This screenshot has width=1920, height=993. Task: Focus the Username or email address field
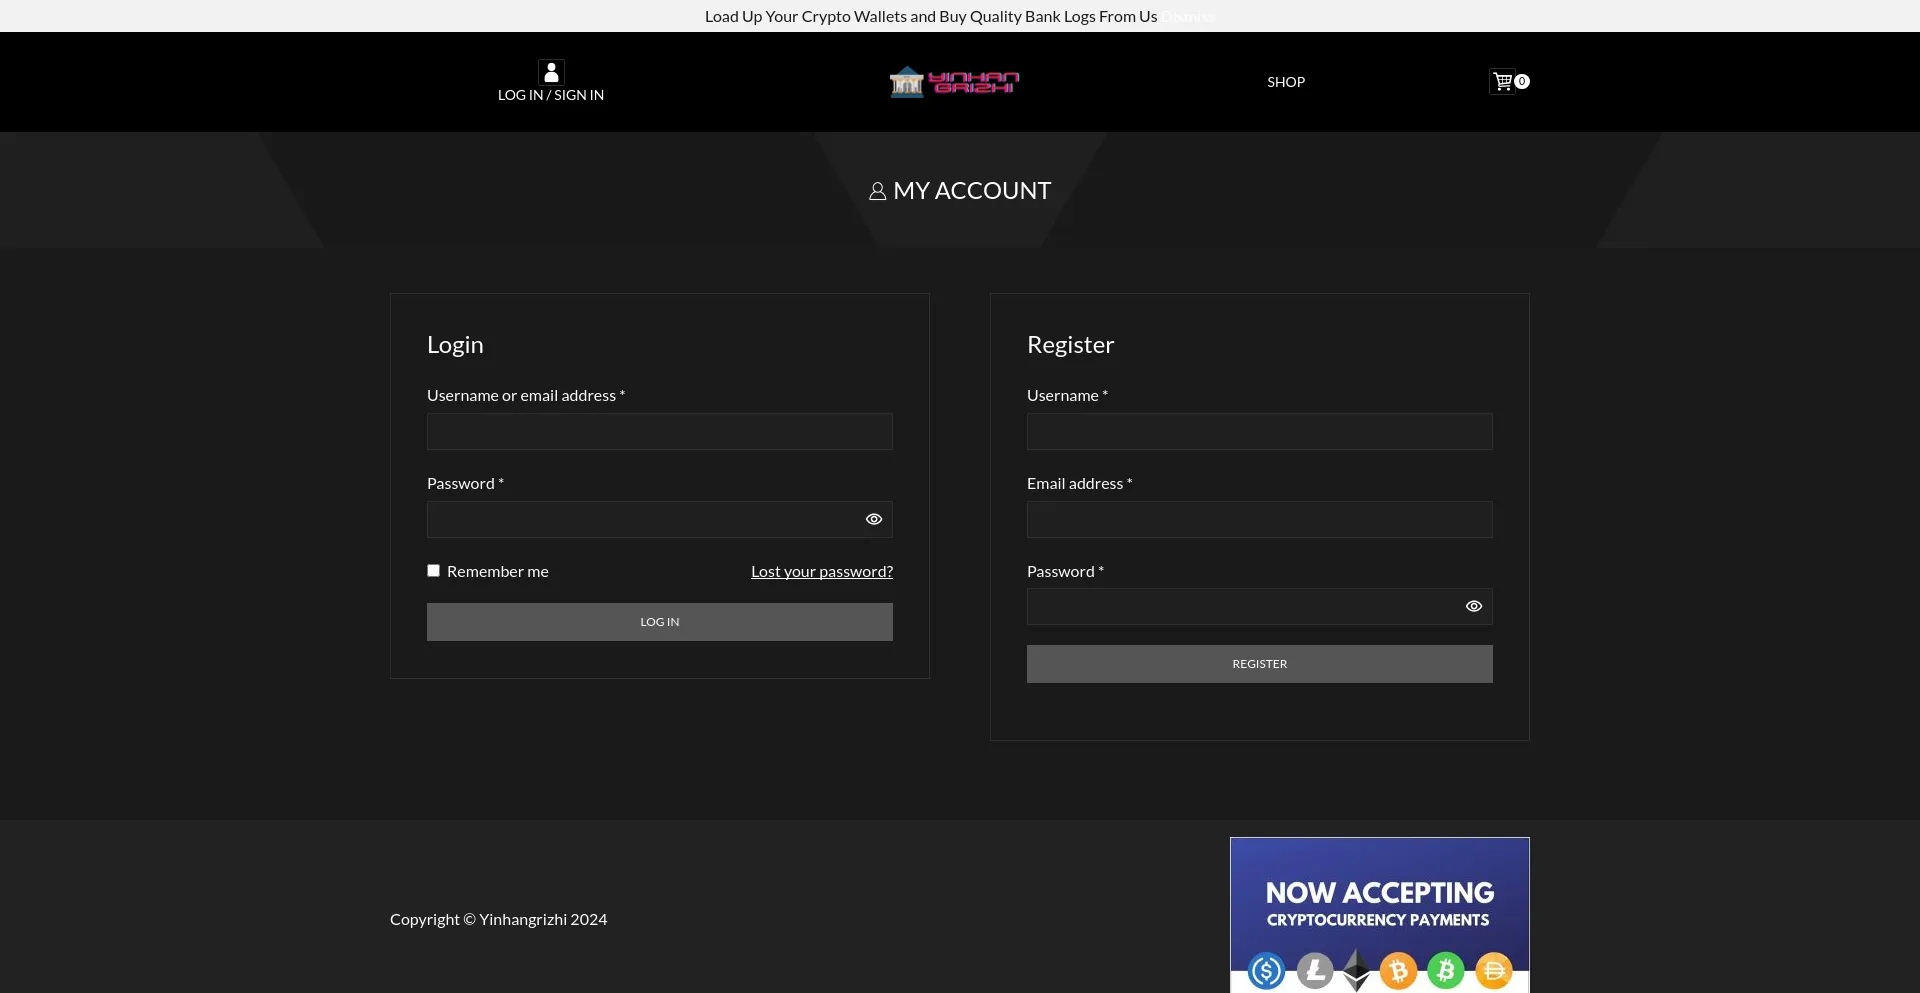(660, 431)
